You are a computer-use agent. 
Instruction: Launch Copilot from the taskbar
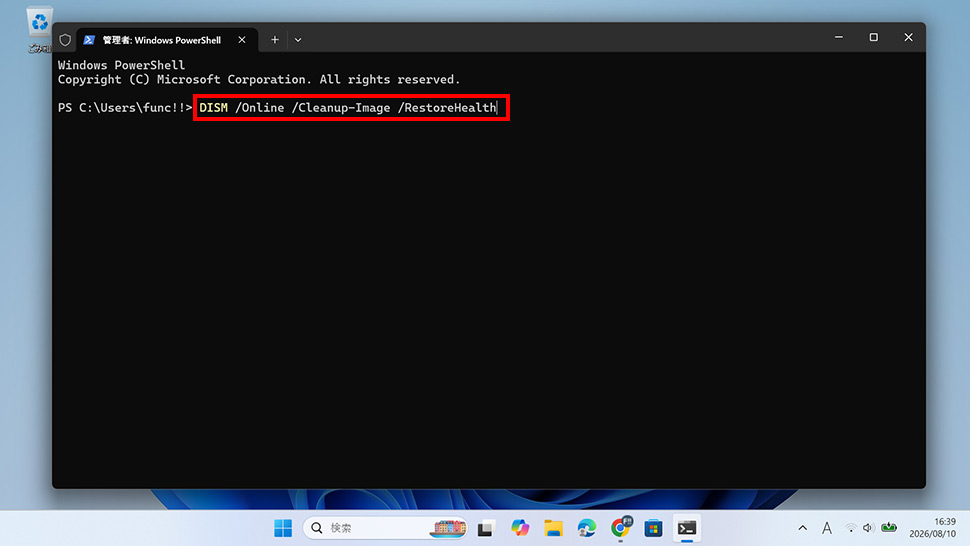(x=520, y=528)
